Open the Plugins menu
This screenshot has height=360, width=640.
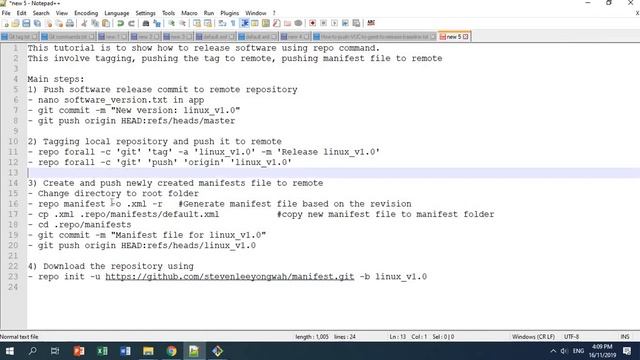click(229, 13)
